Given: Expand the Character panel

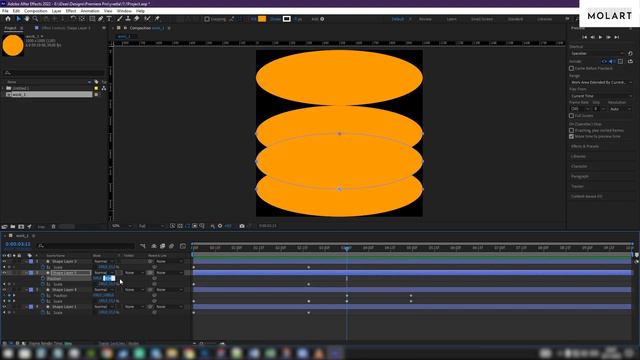Looking at the screenshot, I should [579, 166].
